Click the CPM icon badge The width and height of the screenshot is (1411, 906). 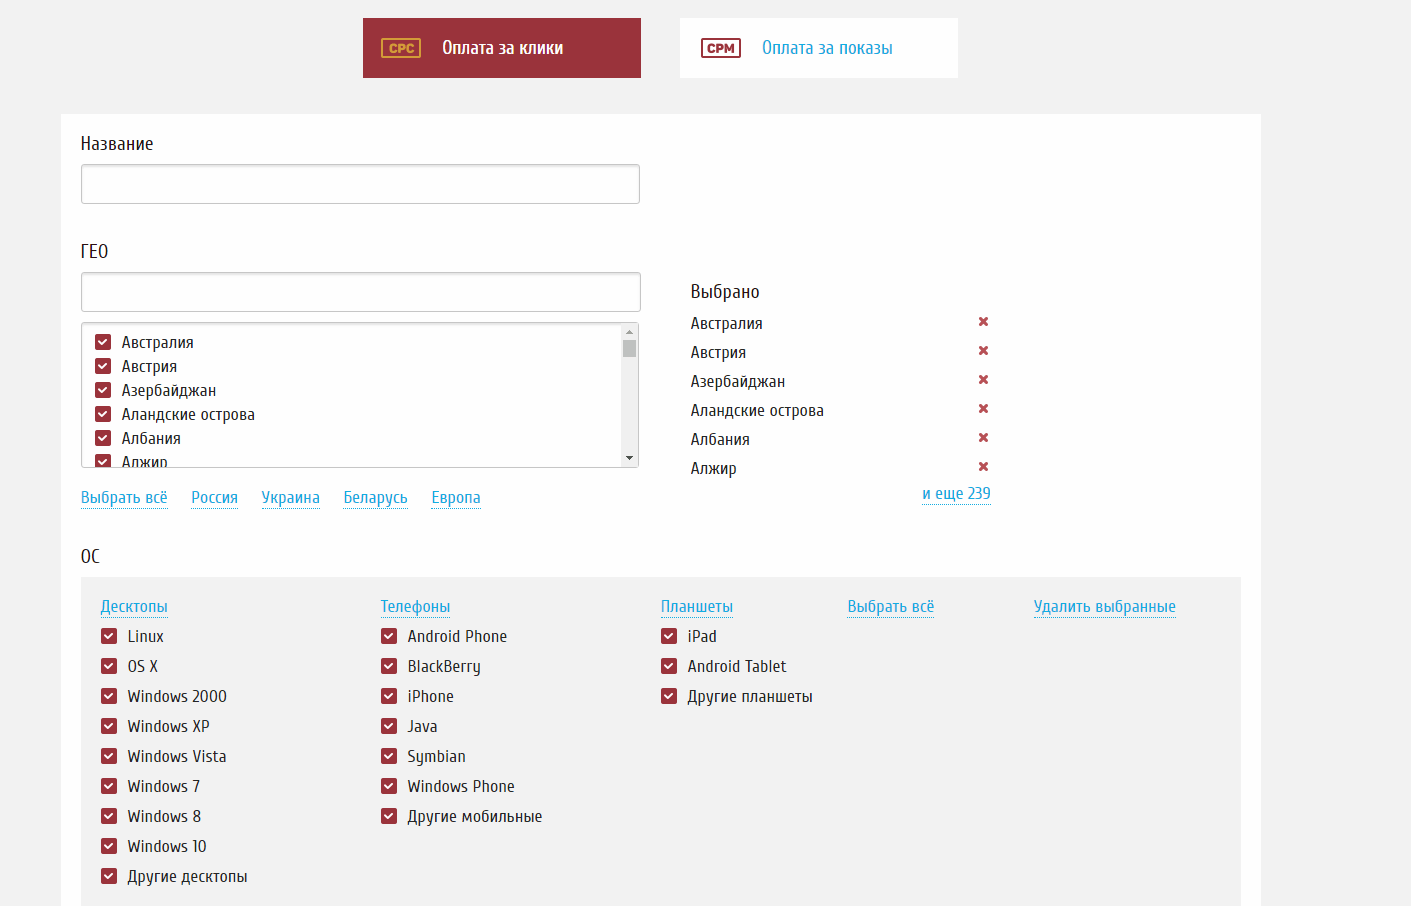pyautogui.click(x=721, y=48)
